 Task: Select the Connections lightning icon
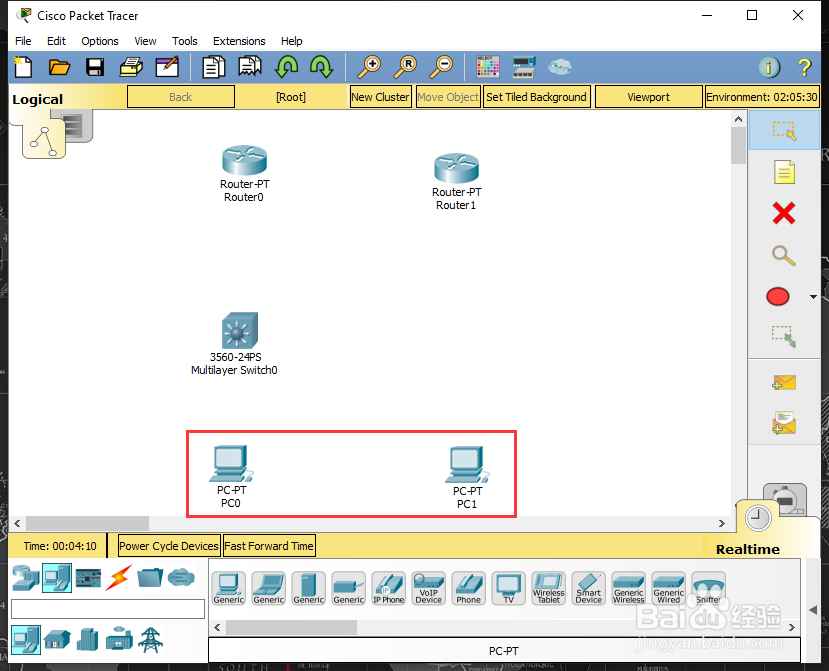(x=119, y=578)
